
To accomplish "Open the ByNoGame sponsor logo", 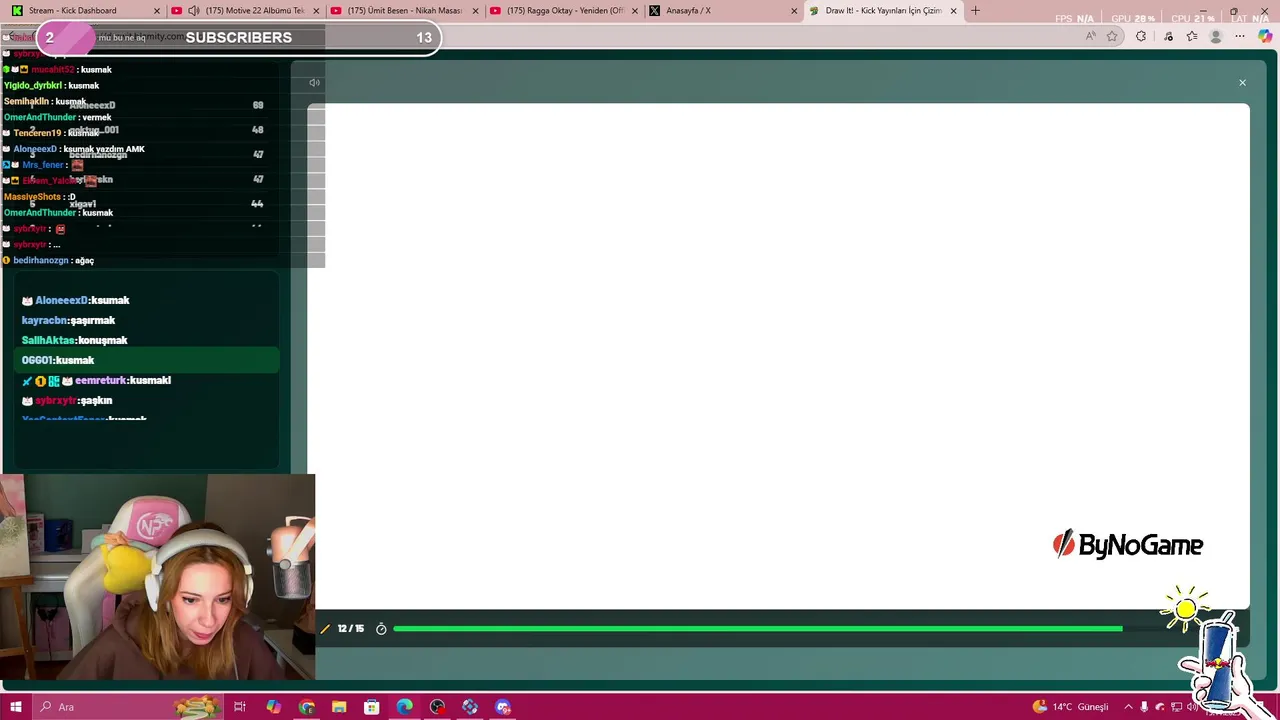I will point(1127,545).
